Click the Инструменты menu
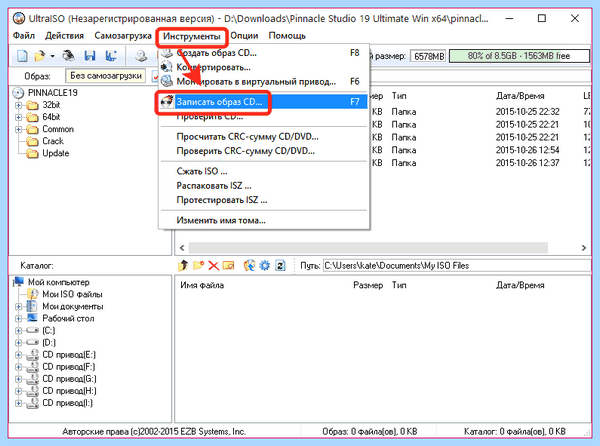The image size is (600, 446). [191, 36]
